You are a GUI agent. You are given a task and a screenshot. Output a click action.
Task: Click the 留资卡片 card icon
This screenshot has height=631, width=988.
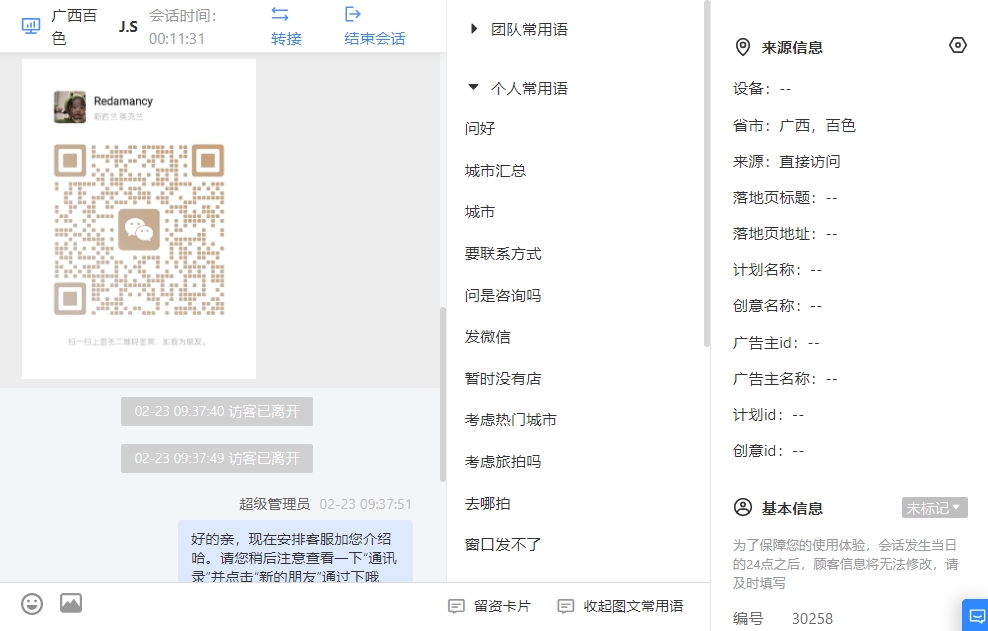pos(456,606)
